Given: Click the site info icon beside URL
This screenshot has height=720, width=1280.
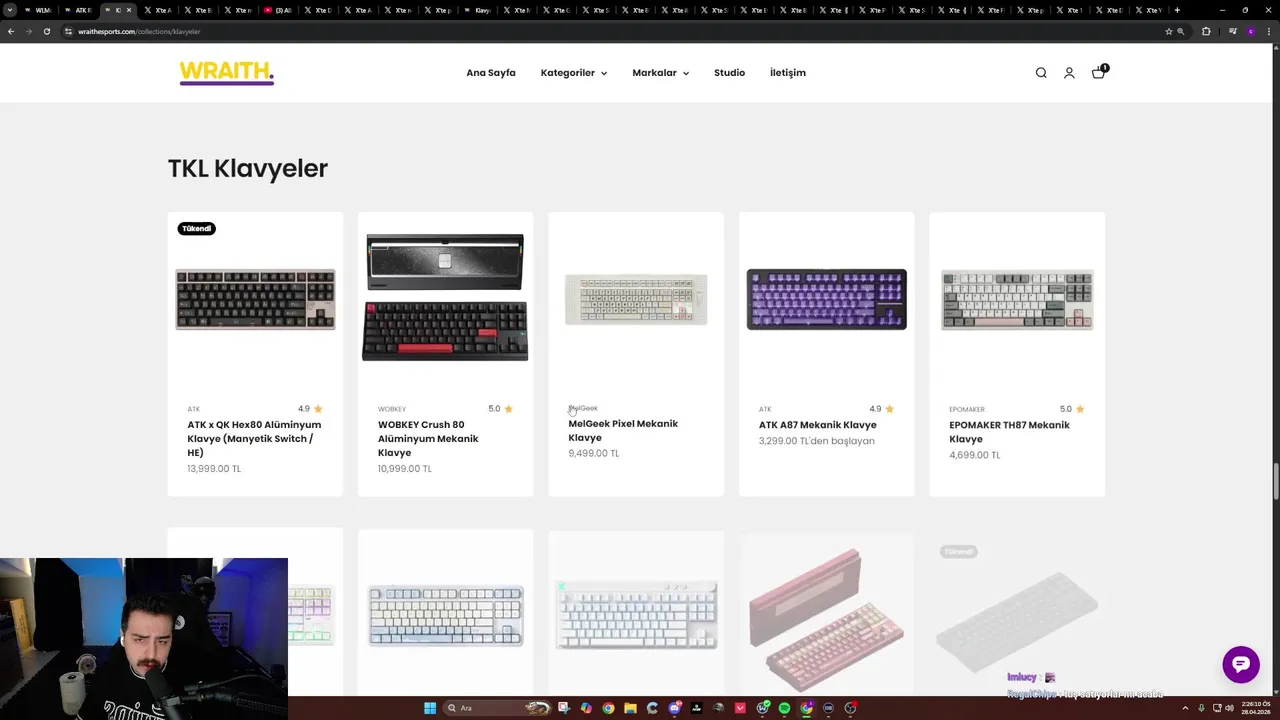Looking at the screenshot, I should click(68, 31).
